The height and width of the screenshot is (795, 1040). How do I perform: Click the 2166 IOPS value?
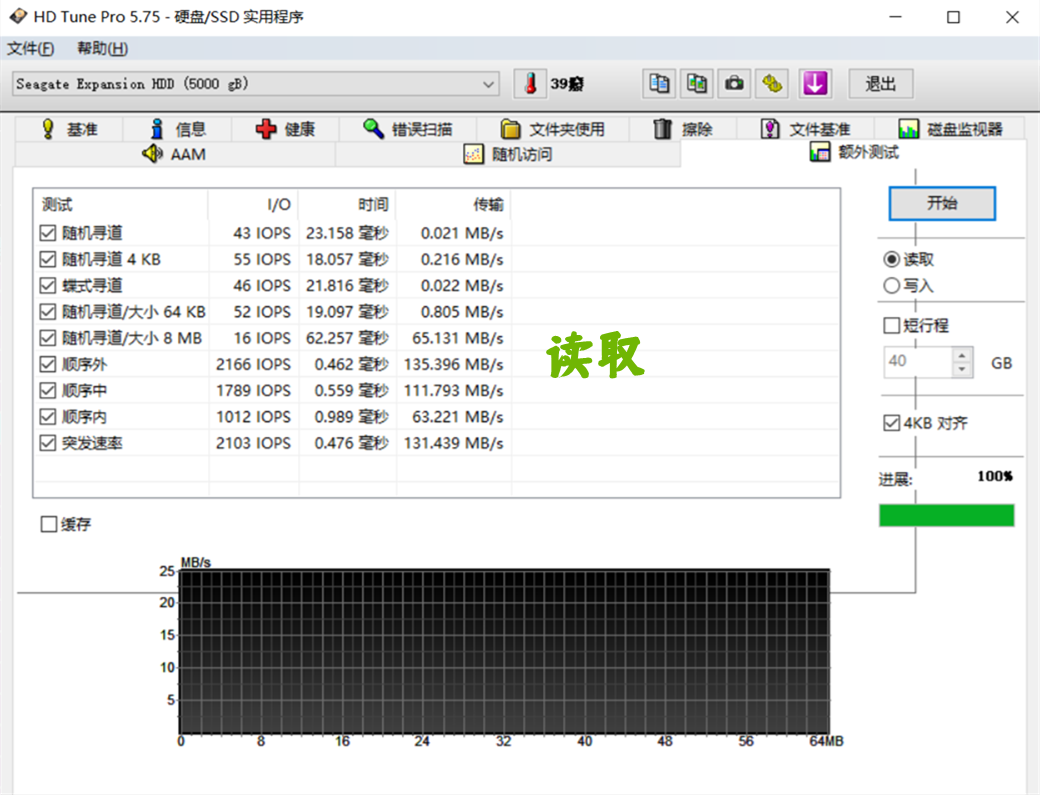pos(253,364)
